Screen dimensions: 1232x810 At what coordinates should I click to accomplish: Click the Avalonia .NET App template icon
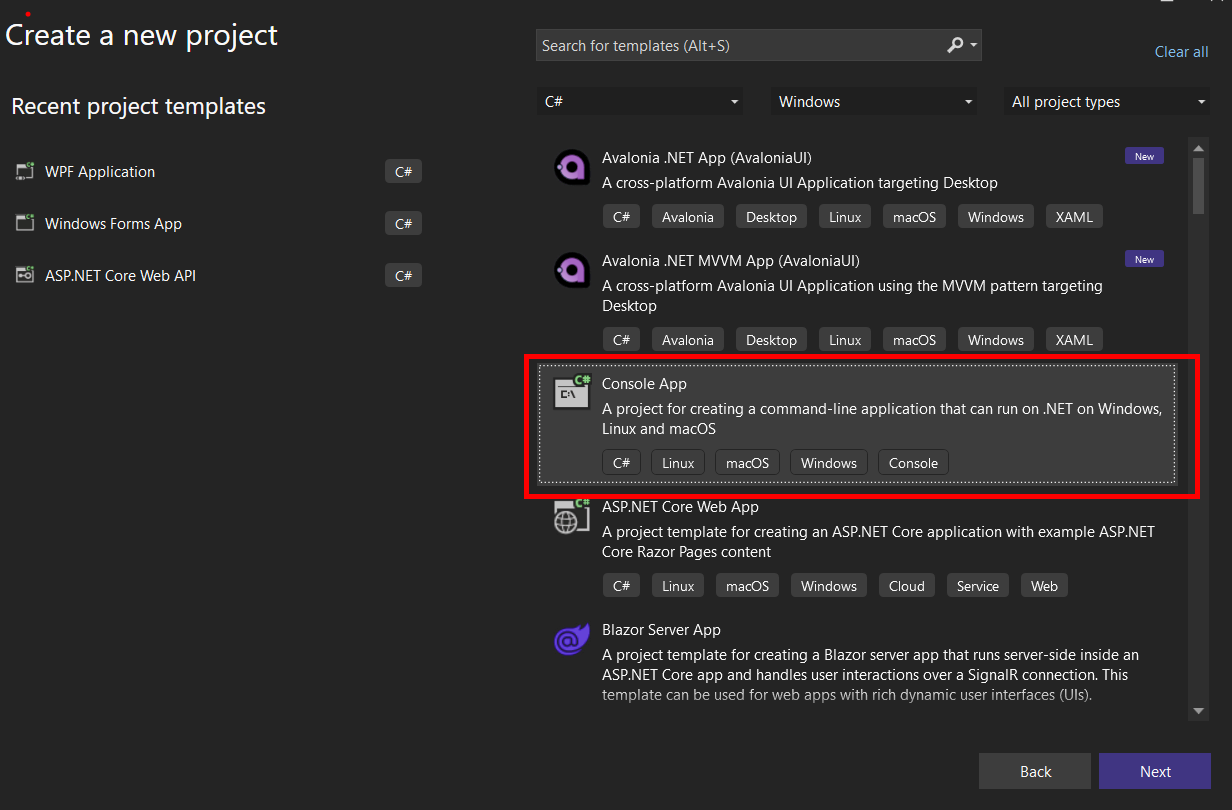coord(572,166)
